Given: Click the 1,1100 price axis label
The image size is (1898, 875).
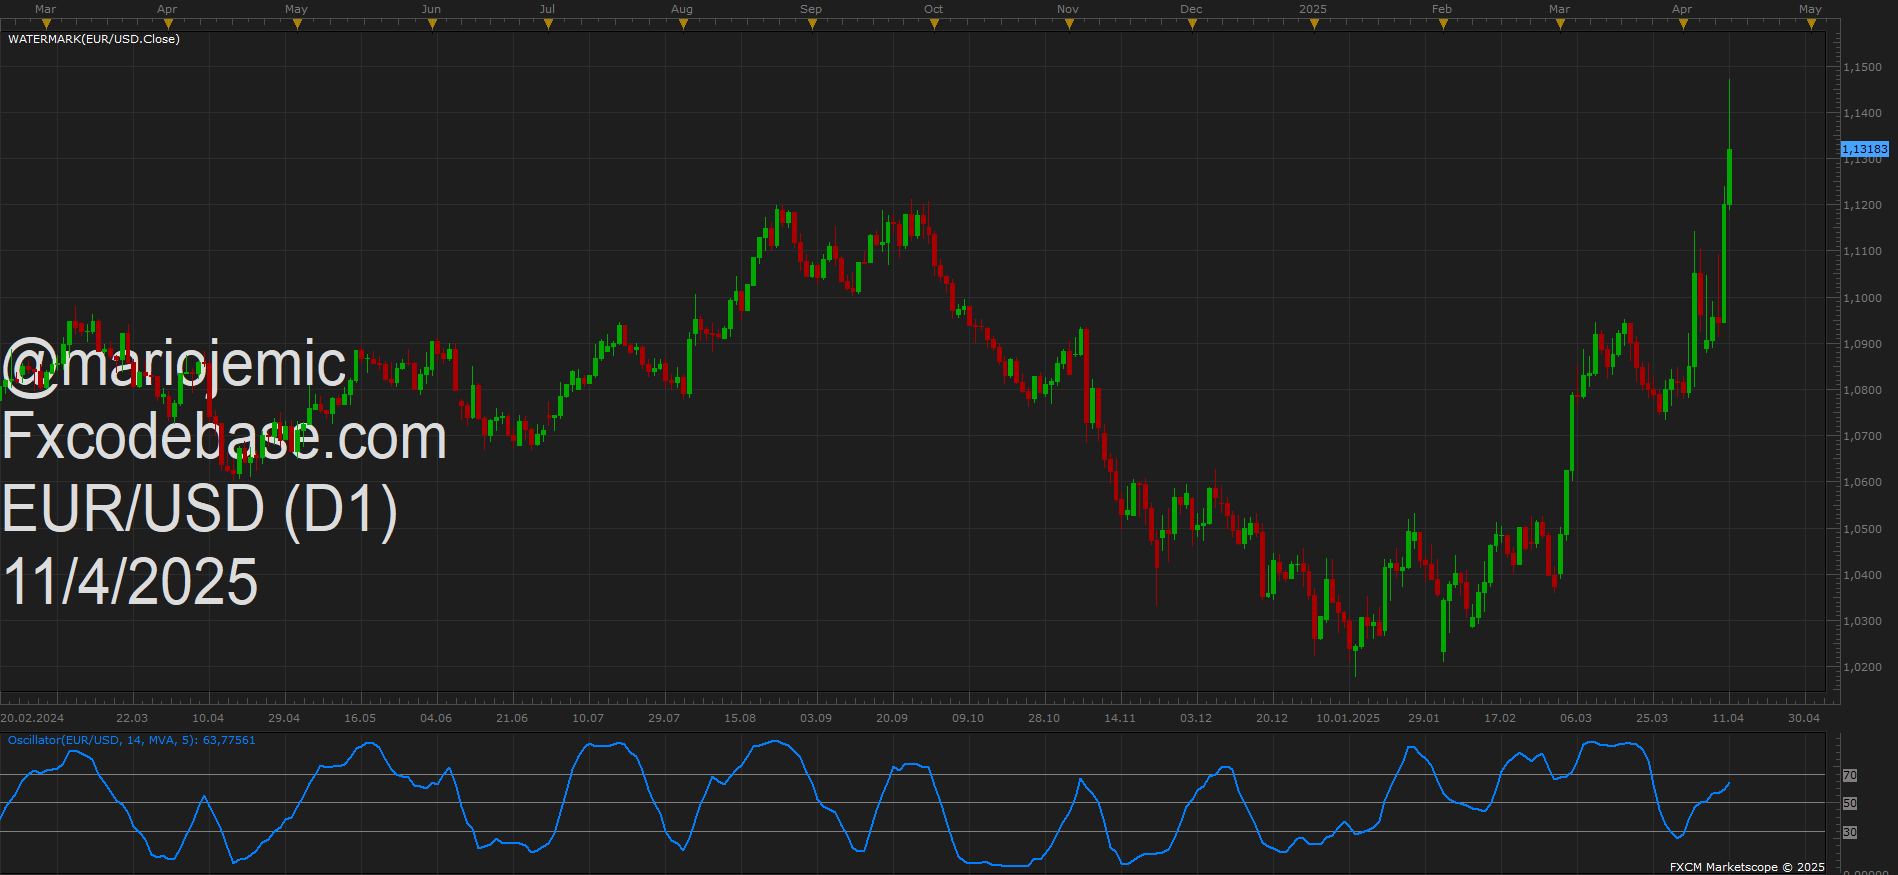Looking at the screenshot, I should pyautogui.click(x=1862, y=251).
